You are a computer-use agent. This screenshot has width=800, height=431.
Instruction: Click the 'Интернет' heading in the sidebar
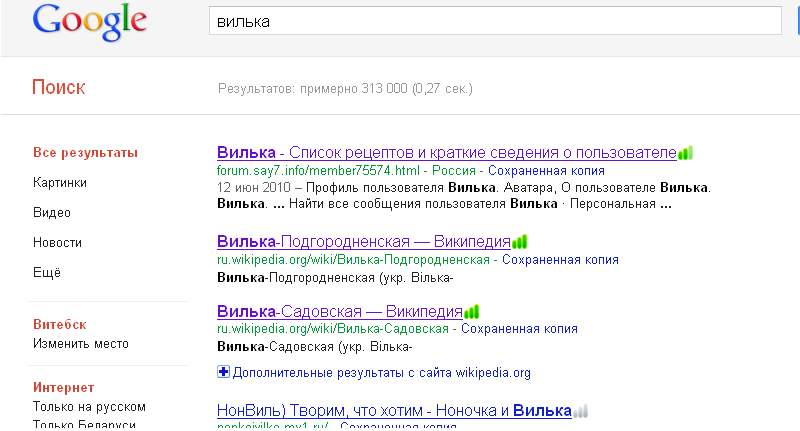pyautogui.click(x=64, y=388)
